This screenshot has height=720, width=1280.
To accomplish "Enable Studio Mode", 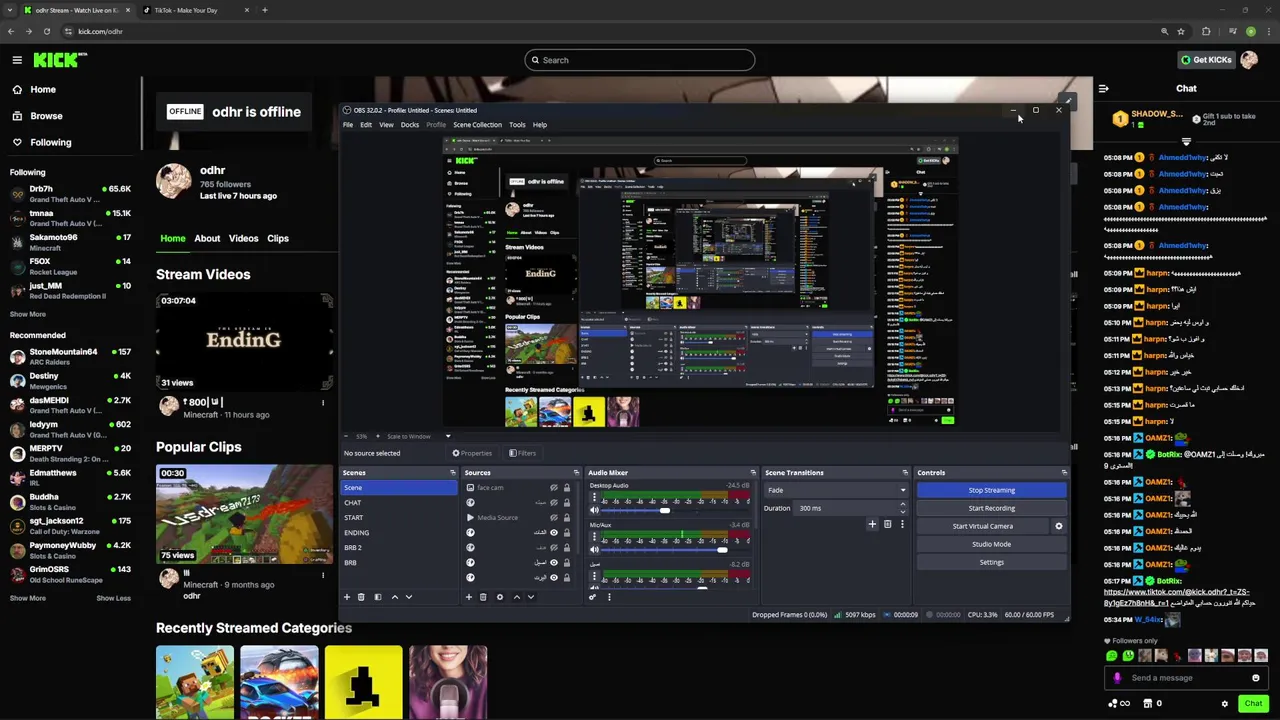I will [x=991, y=544].
